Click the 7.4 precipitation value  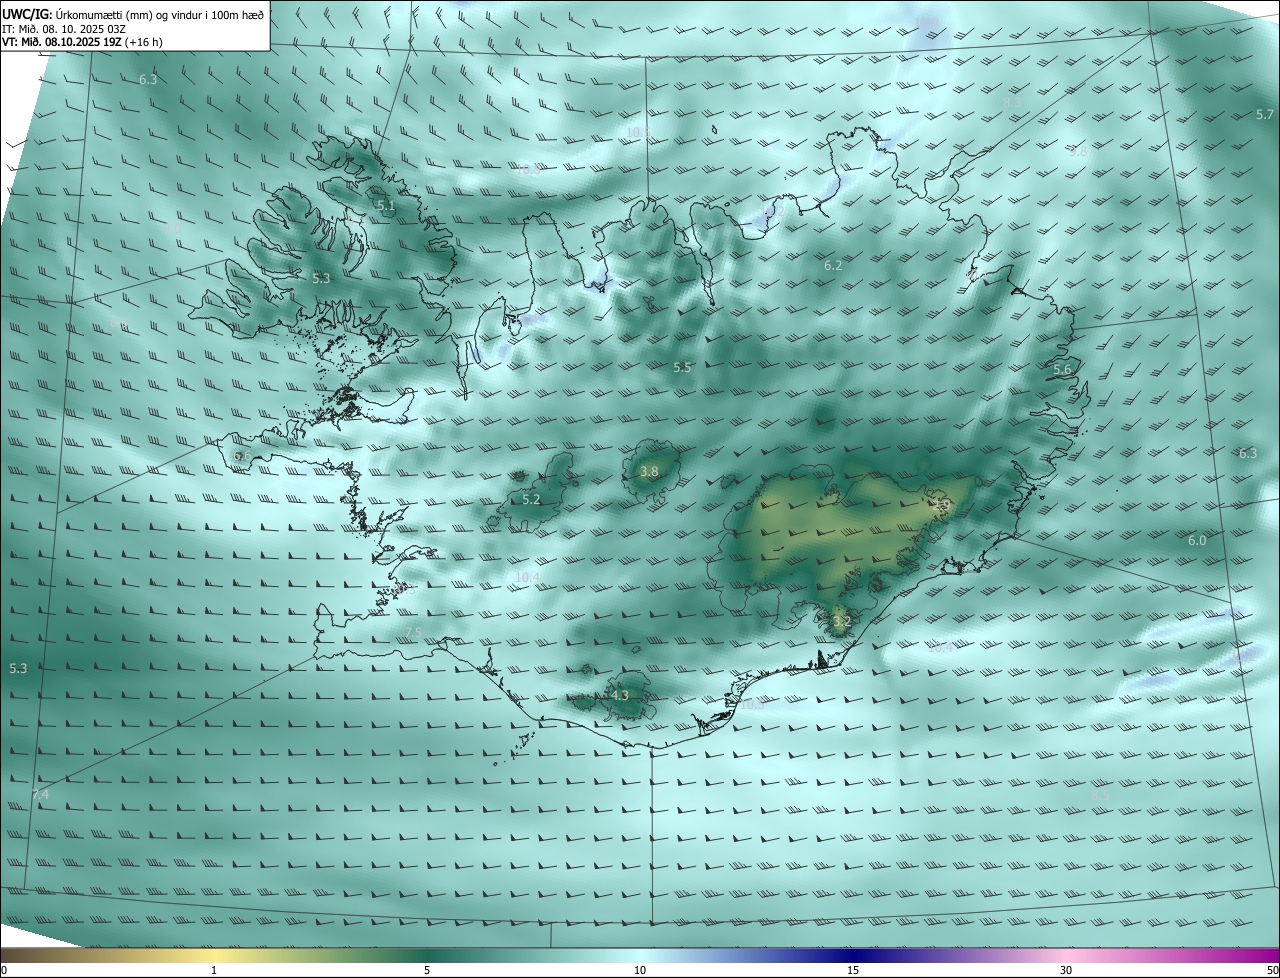coord(40,795)
